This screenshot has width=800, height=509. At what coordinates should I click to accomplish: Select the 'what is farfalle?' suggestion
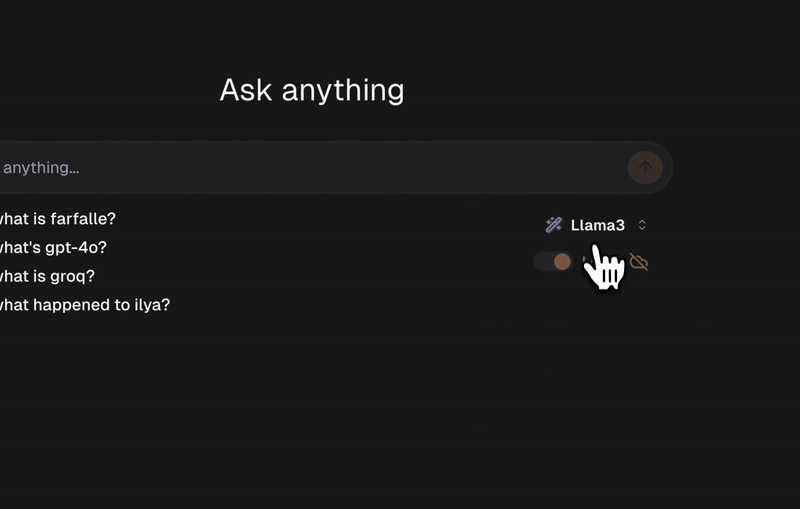(x=58, y=219)
